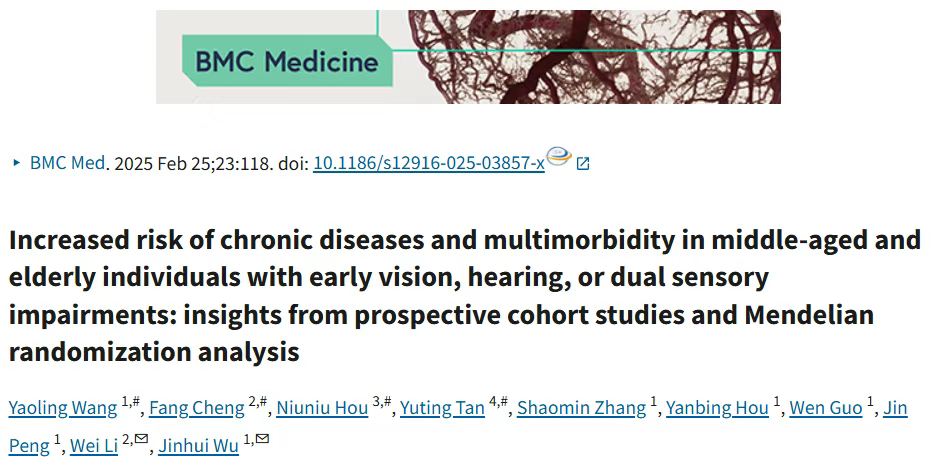The width and height of the screenshot is (932, 469).
Task: Open author Wei Li's details
Action: [x=94, y=445]
